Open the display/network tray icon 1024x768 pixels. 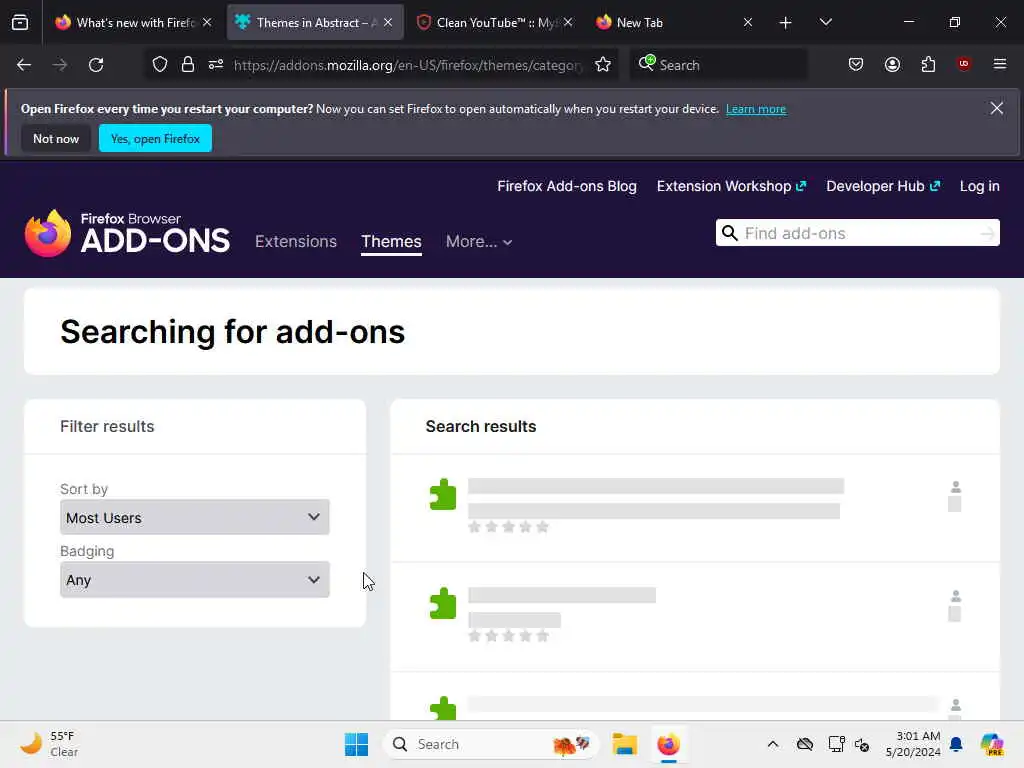click(x=837, y=744)
